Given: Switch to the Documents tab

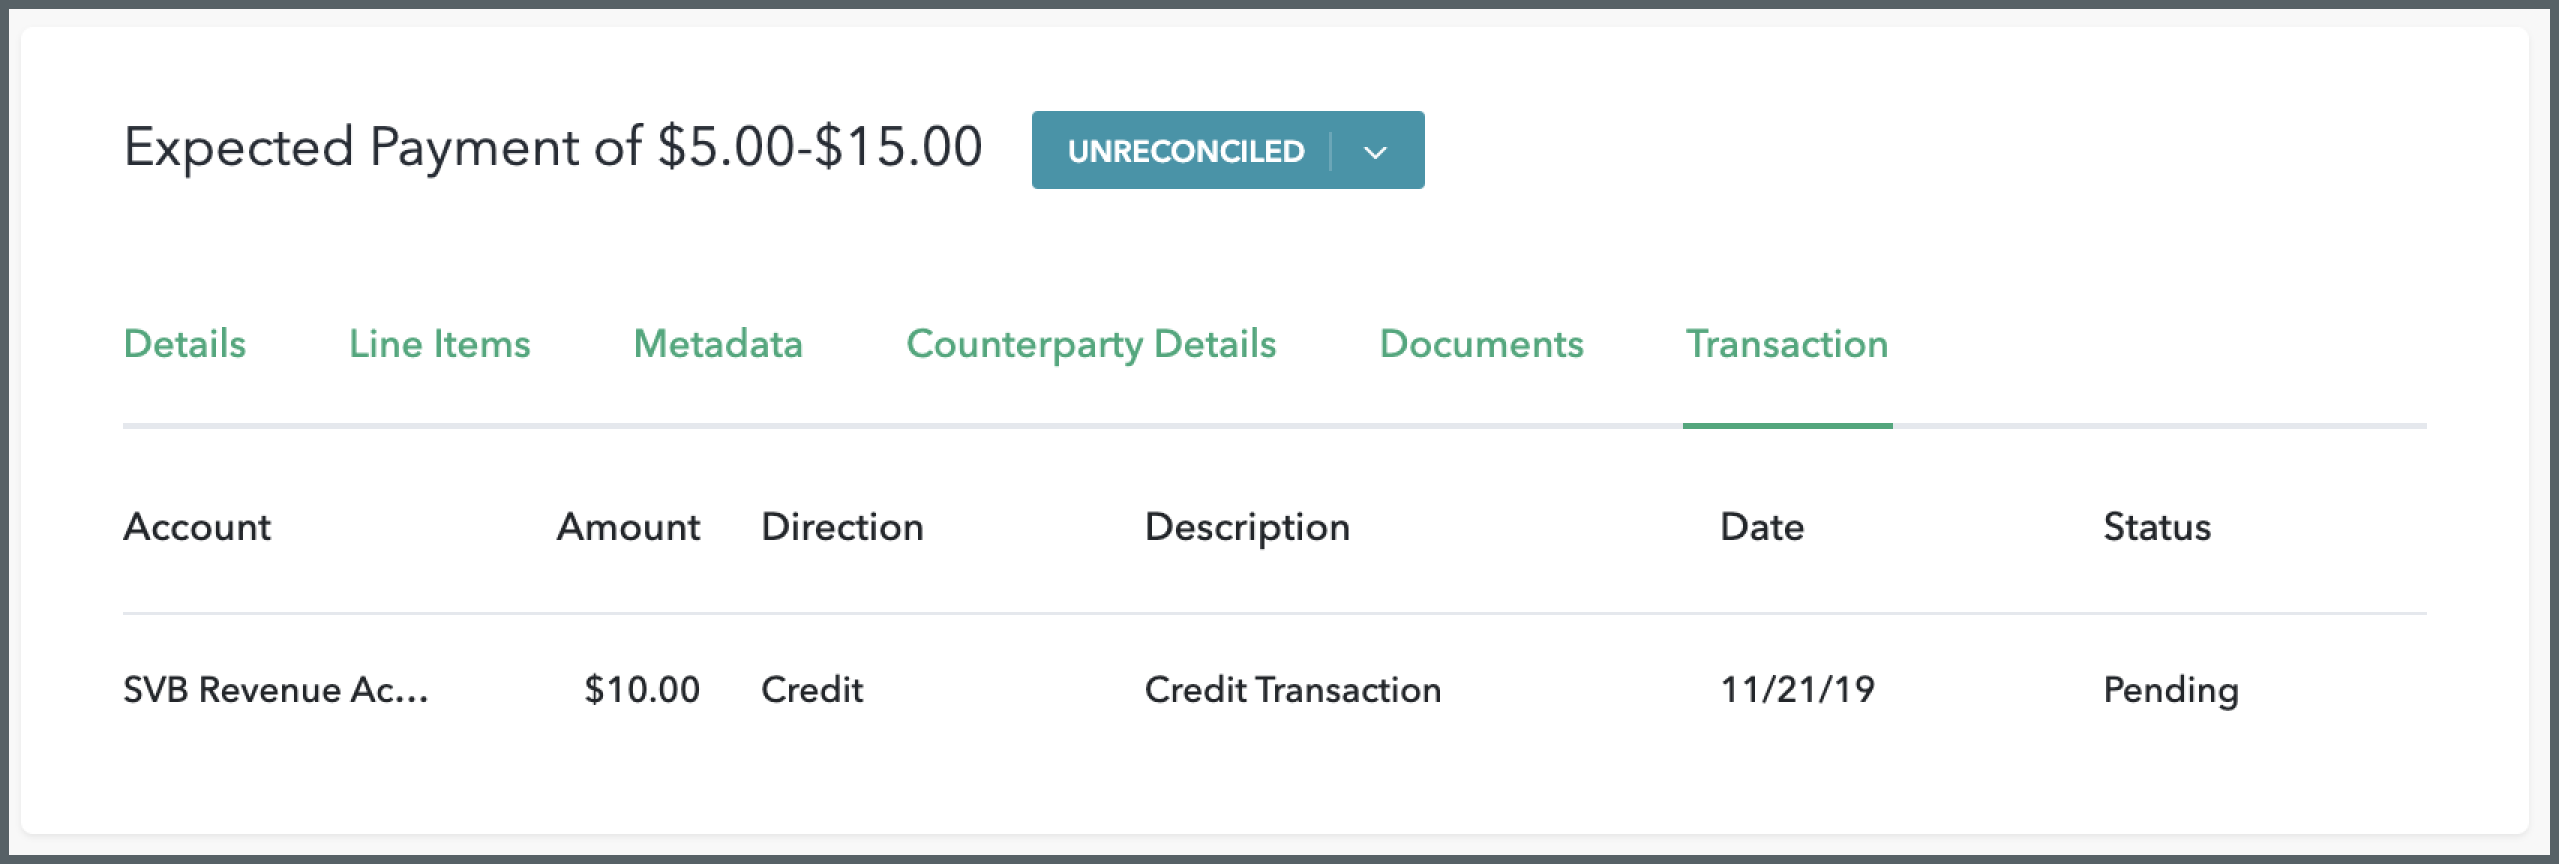Looking at the screenshot, I should 1481,344.
